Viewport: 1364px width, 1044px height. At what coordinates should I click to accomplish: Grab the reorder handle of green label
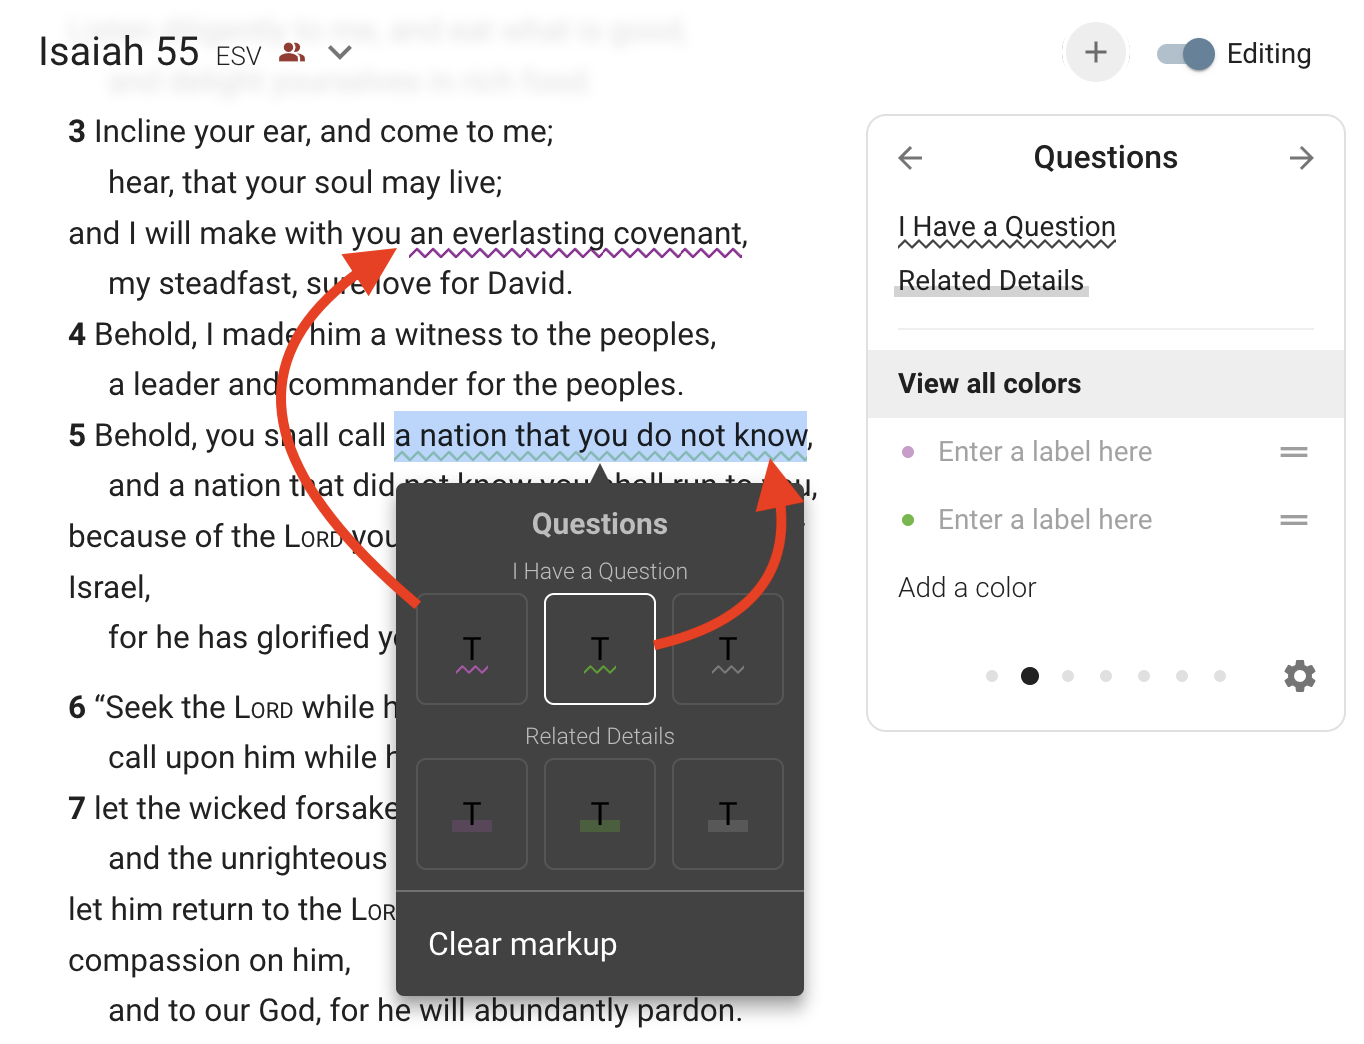[x=1294, y=520]
